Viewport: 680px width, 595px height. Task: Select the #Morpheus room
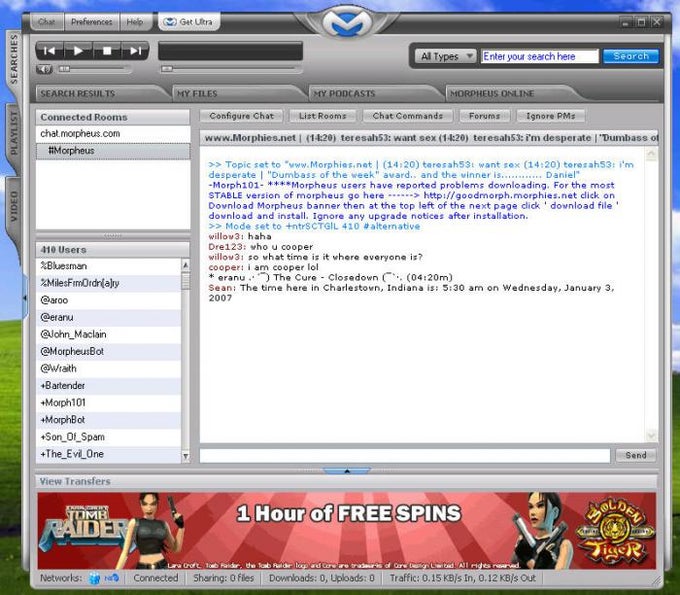(113, 151)
